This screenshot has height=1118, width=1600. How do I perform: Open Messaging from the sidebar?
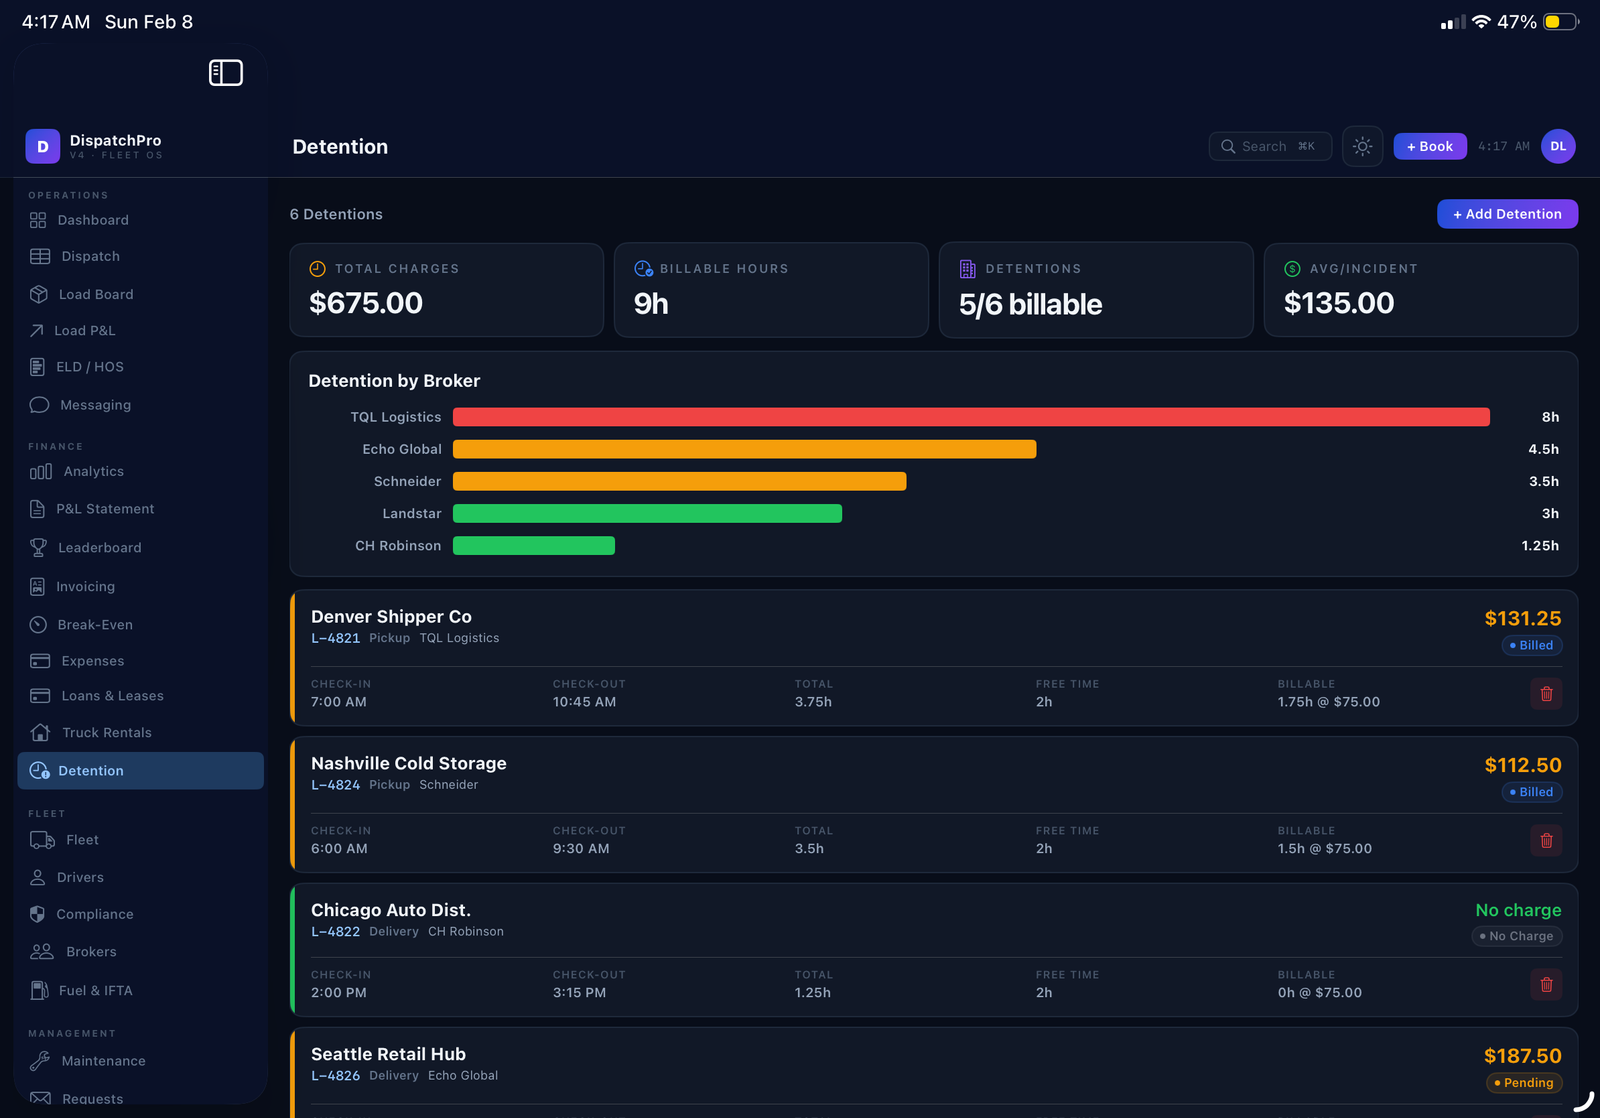coord(94,404)
